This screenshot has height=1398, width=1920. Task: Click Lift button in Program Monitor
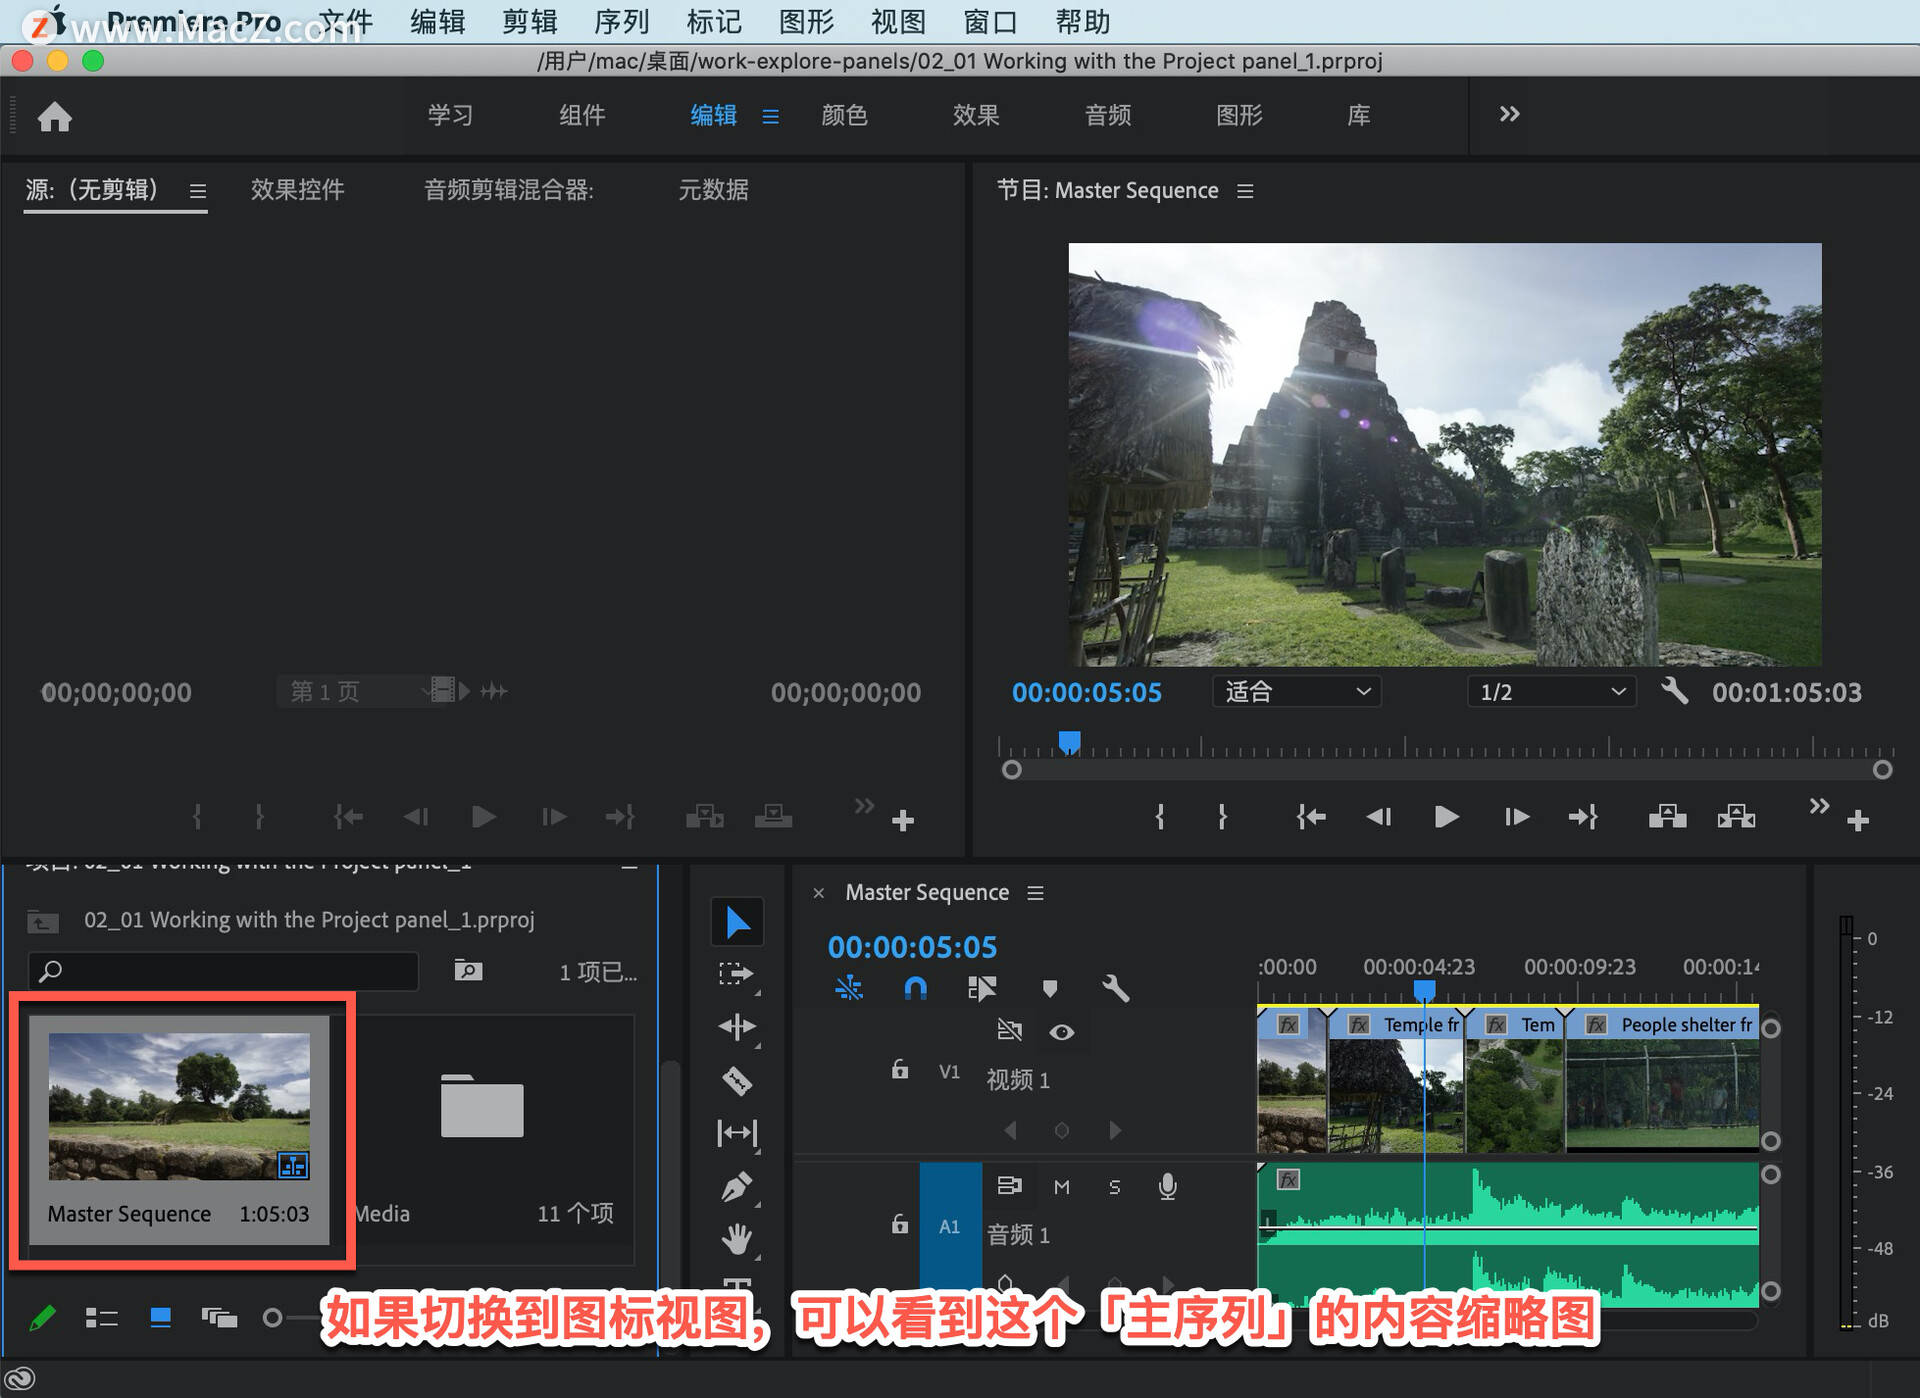click(x=1667, y=817)
